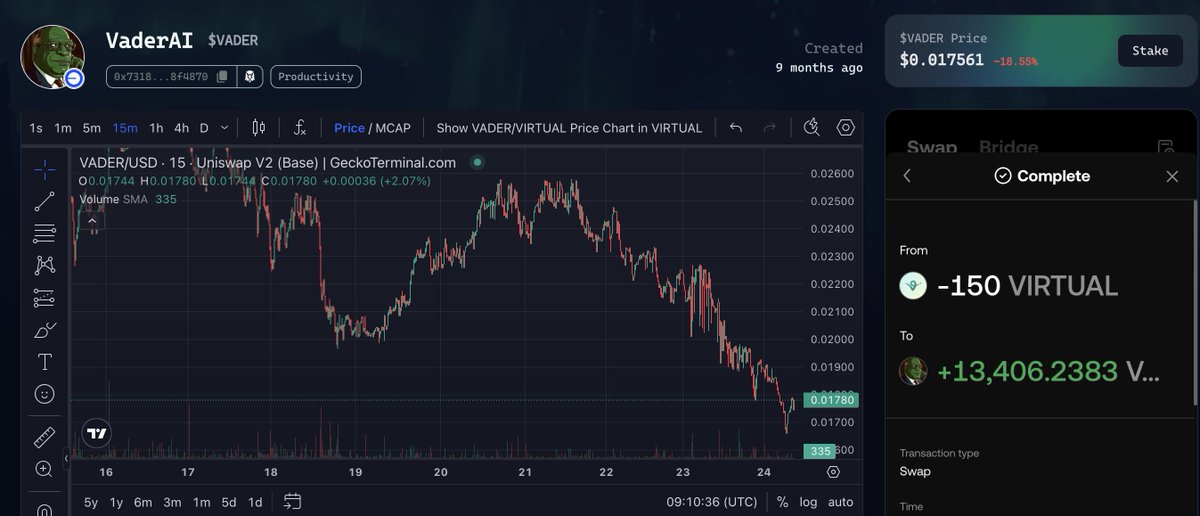The height and width of the screenshot is (516, 1200).
Task: Open the emoji icons tool
Action: 44,394
